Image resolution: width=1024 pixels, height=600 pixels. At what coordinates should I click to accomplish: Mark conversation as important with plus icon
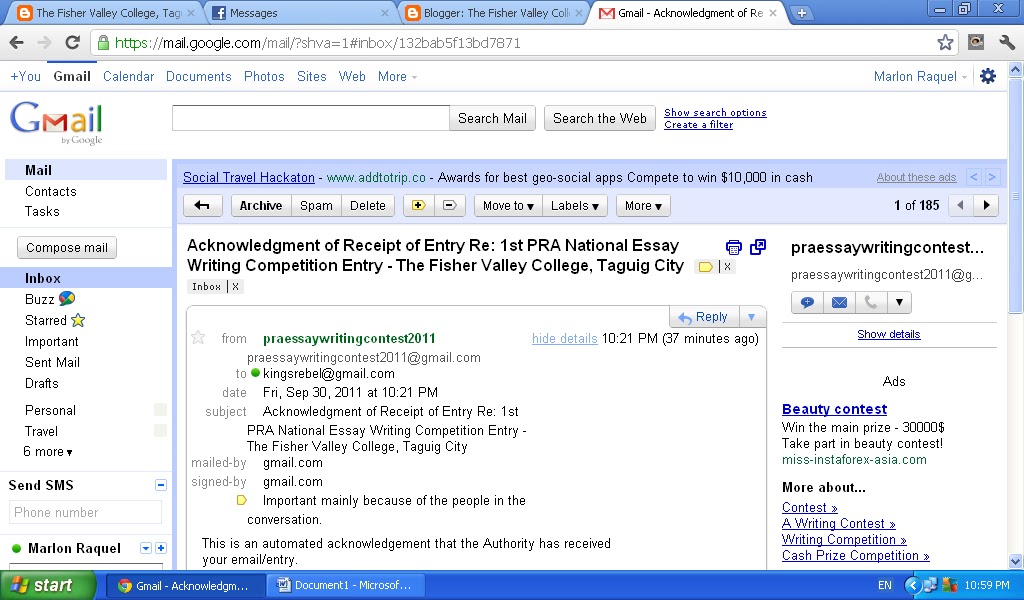419,206
